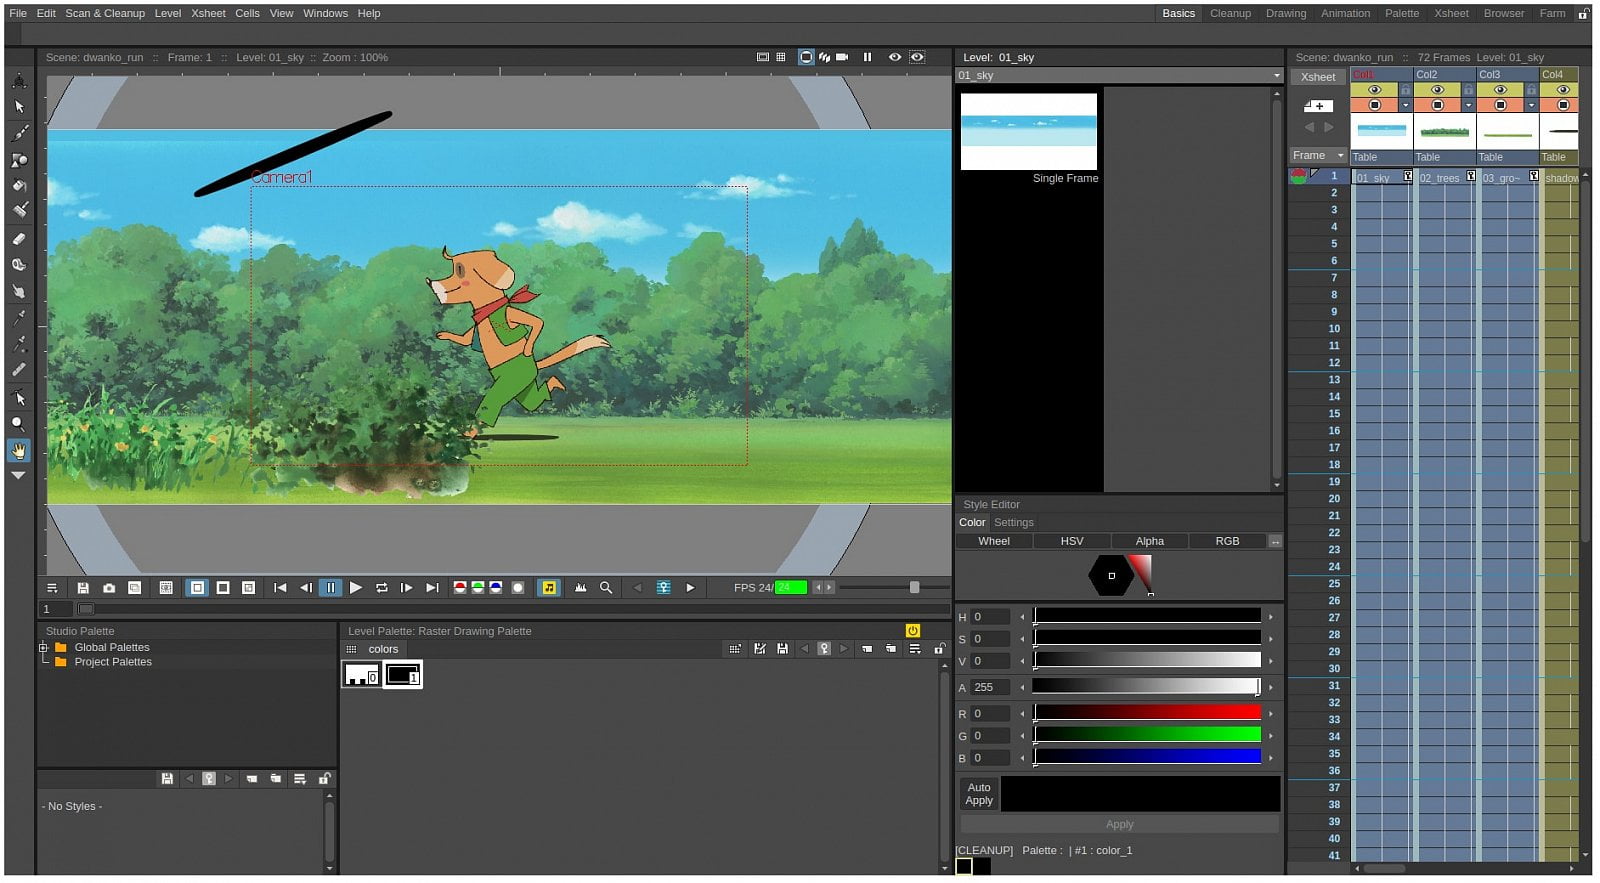
Task: Click the soundtrack music note icon
Action: [x=548, y=588]
